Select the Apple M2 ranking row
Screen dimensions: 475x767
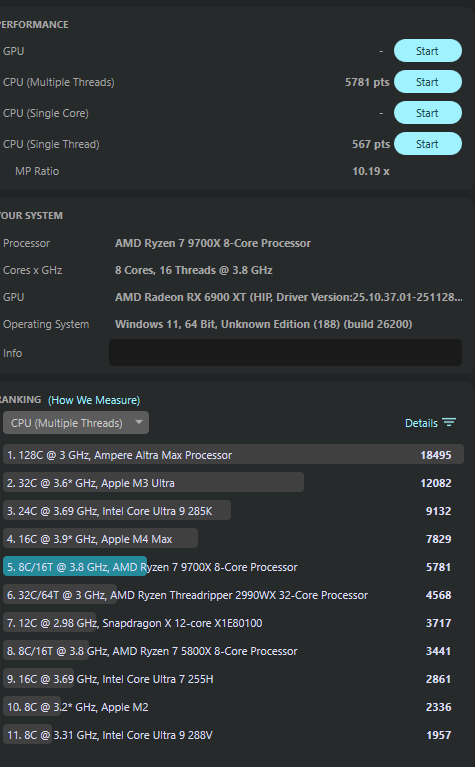coord(233,707)
